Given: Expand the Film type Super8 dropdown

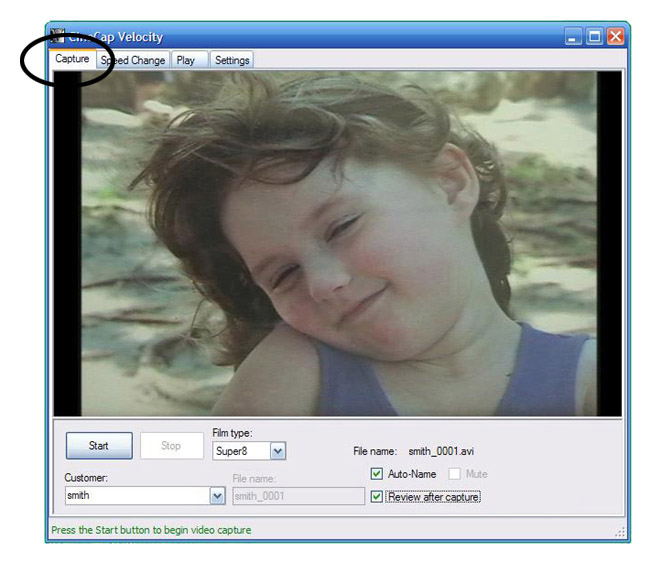Looking at the screenshot, I should pos(278,452).
